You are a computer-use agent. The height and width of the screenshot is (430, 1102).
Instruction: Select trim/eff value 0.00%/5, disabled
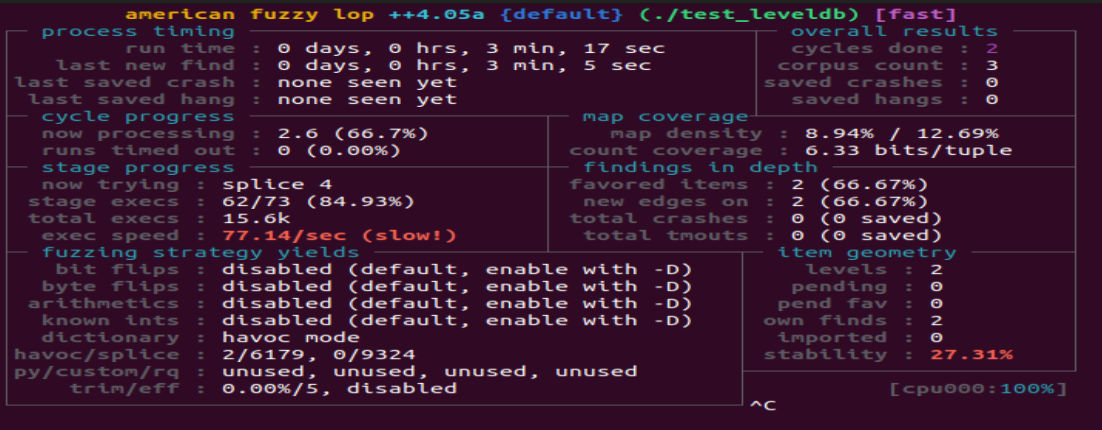coord(339,388)
